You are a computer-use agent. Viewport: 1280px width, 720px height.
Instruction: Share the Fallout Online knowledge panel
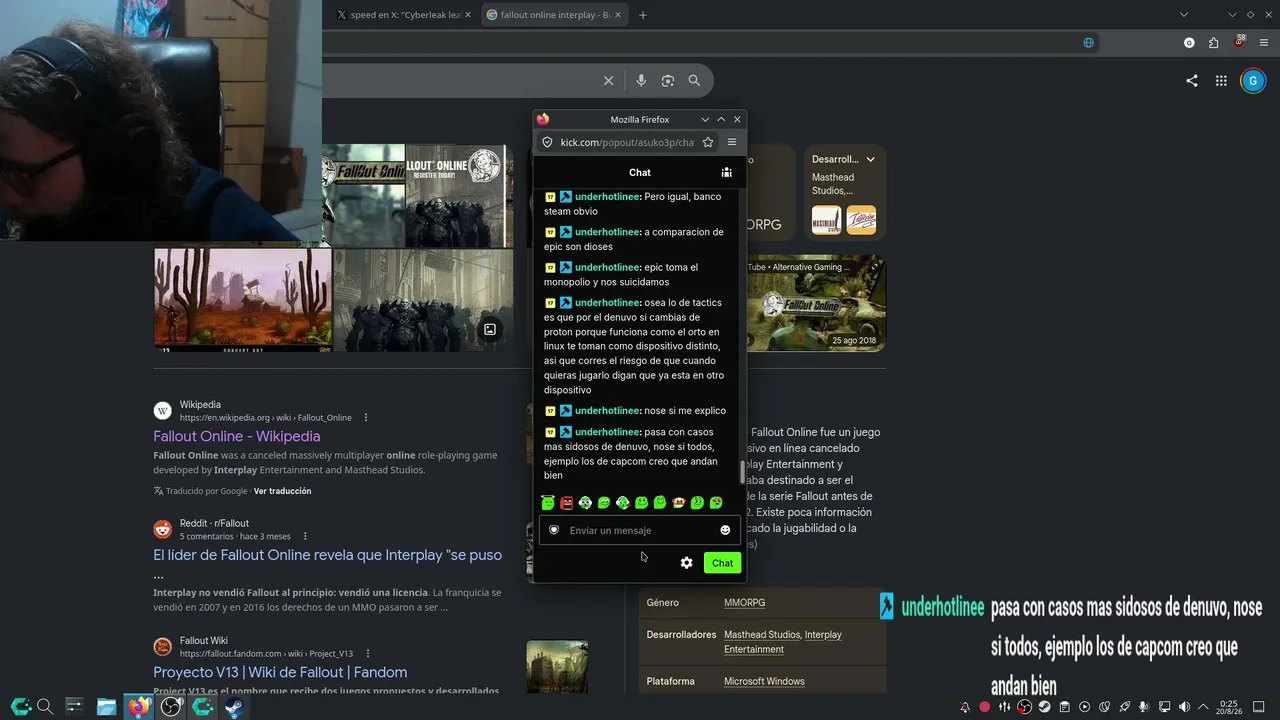(1191, 81)
